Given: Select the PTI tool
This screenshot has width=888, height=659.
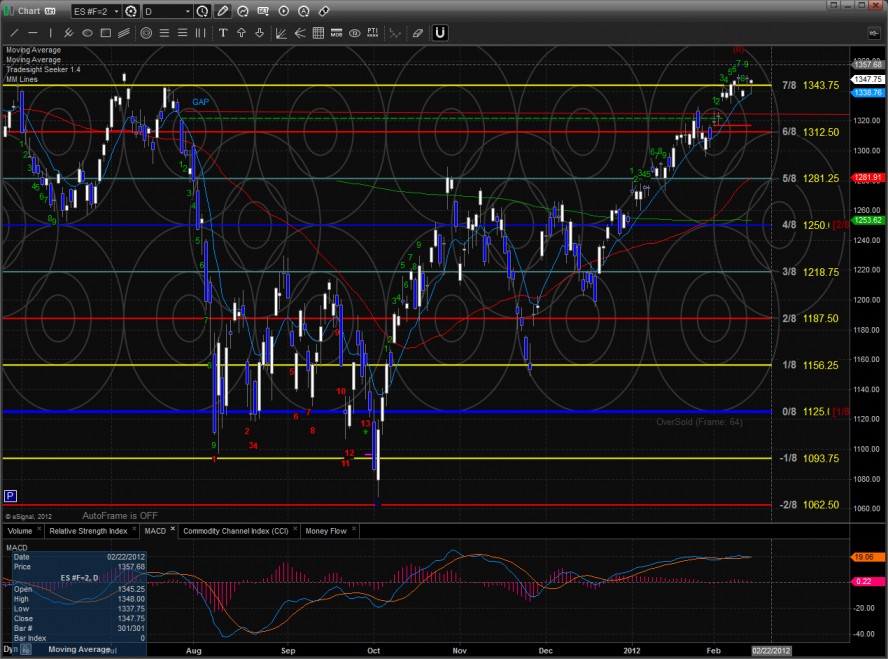Looking at the screenshot, I should click(373, 33).
